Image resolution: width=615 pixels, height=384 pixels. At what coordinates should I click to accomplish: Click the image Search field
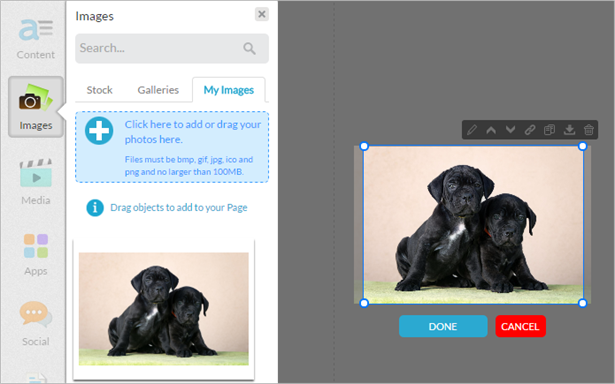(172, 48)
